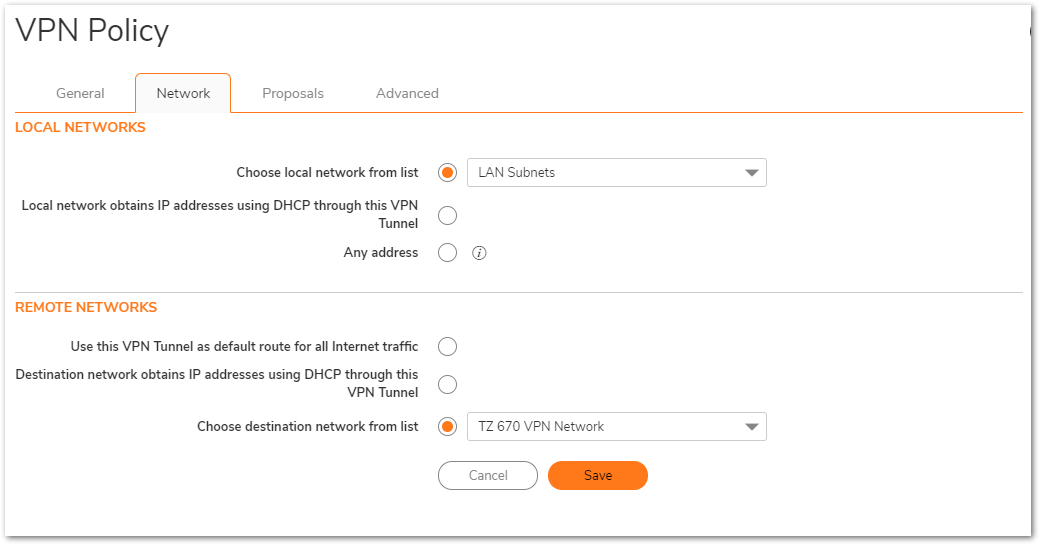Select Choose destination network from list radio
Image resolution: width=1040 pixels, height=545 pixels.
[x=448, y=426]
